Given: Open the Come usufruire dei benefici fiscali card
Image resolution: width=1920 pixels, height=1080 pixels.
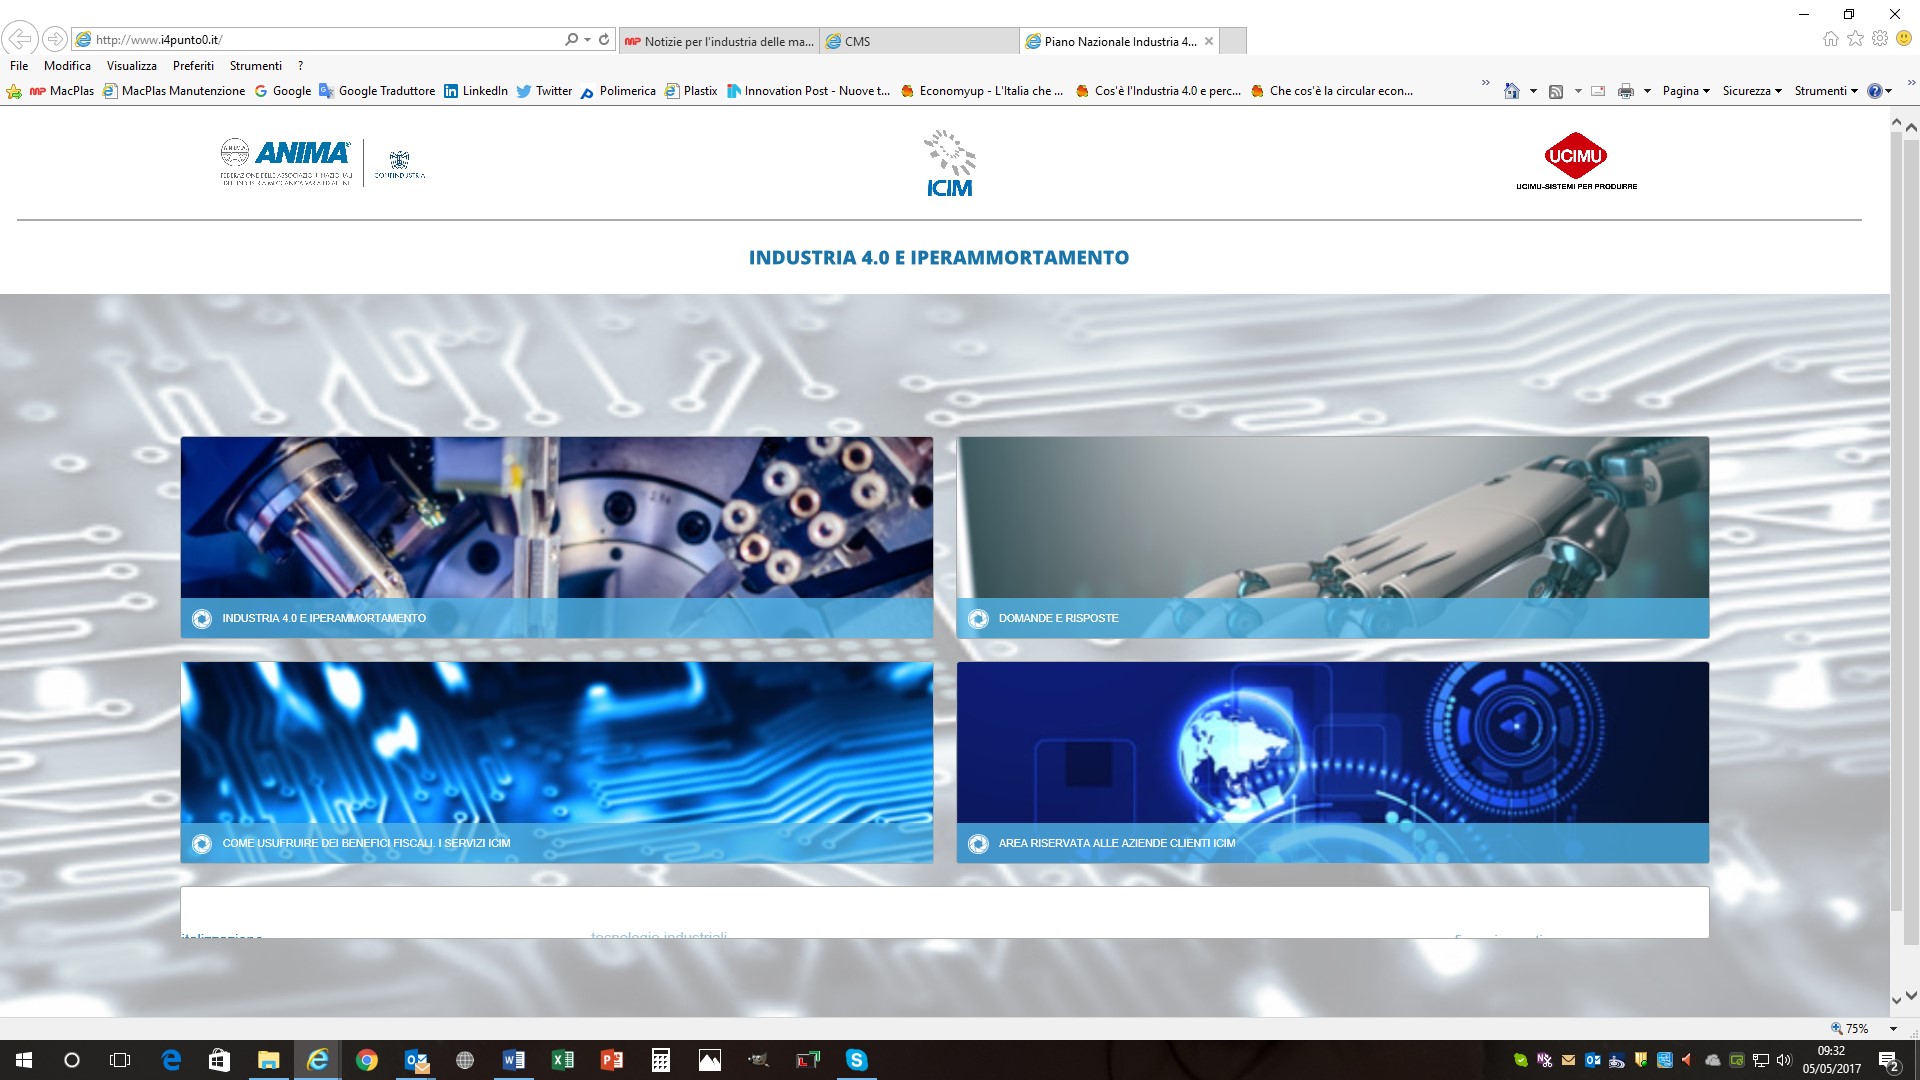Looking at the screenshot, I should [x=557, y=762].
